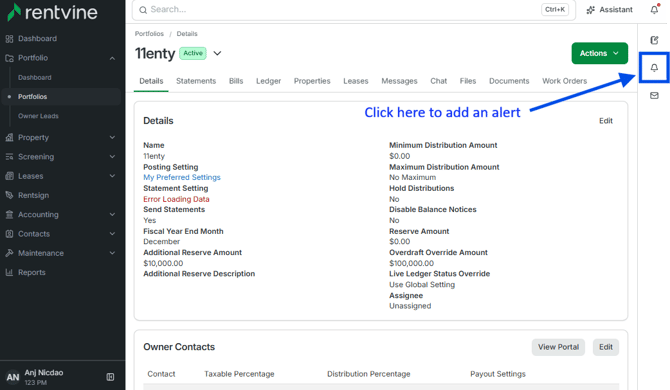Collapse the Portfolio menu chevron
Image resolution: width=670 pixels, height=390 pixels.
point(112,58)
